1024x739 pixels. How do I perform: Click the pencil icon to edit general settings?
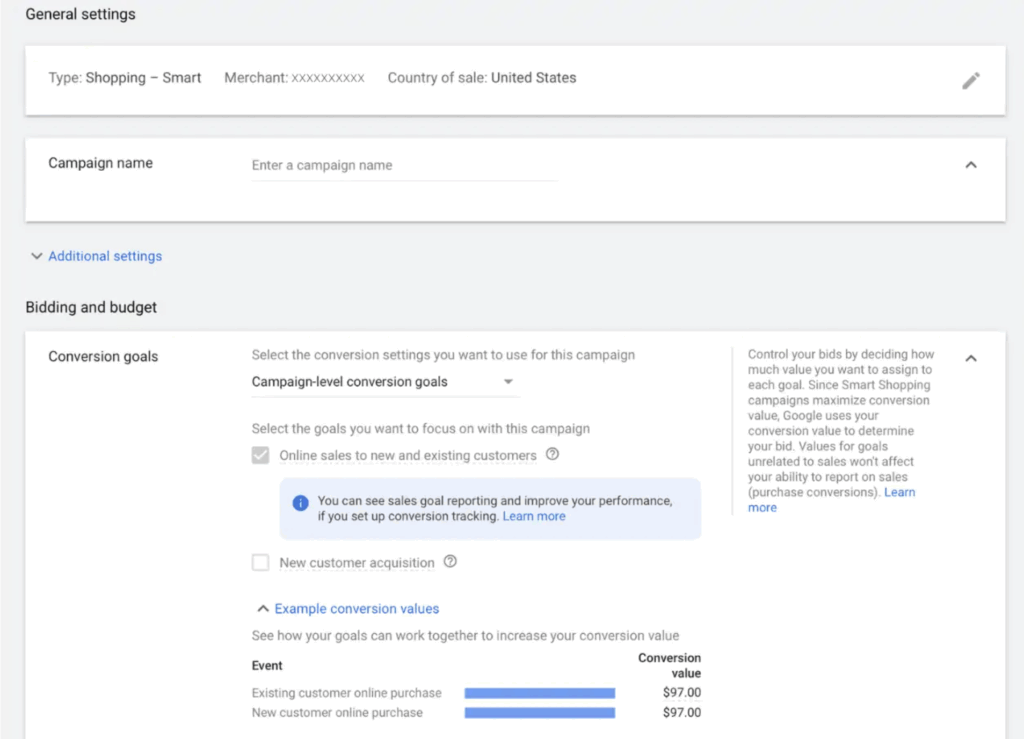click(x=970, y=81)
